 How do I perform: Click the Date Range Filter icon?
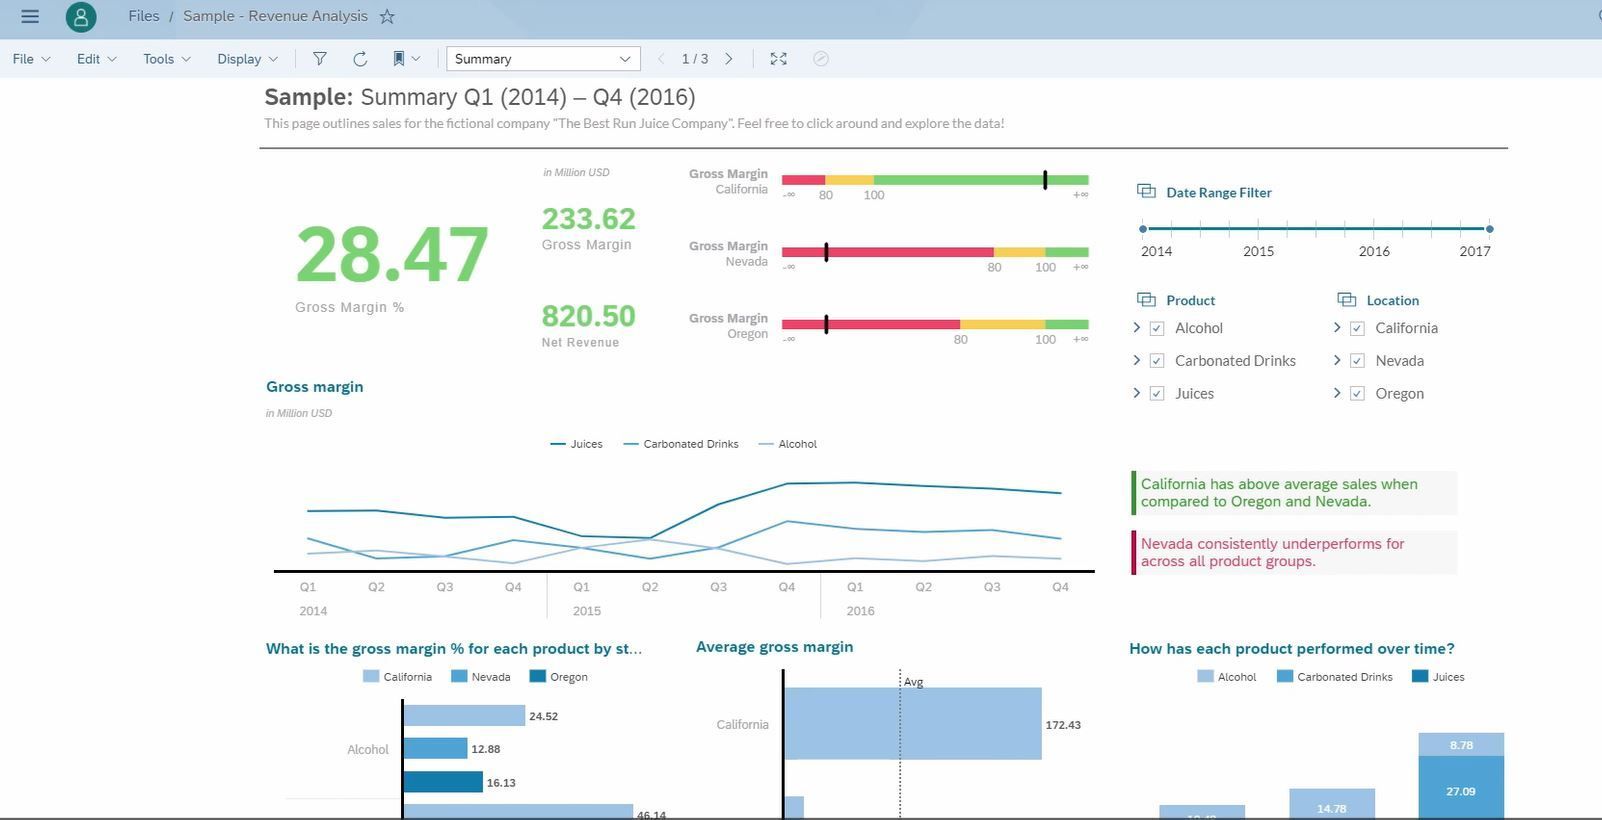[1146, 191]
